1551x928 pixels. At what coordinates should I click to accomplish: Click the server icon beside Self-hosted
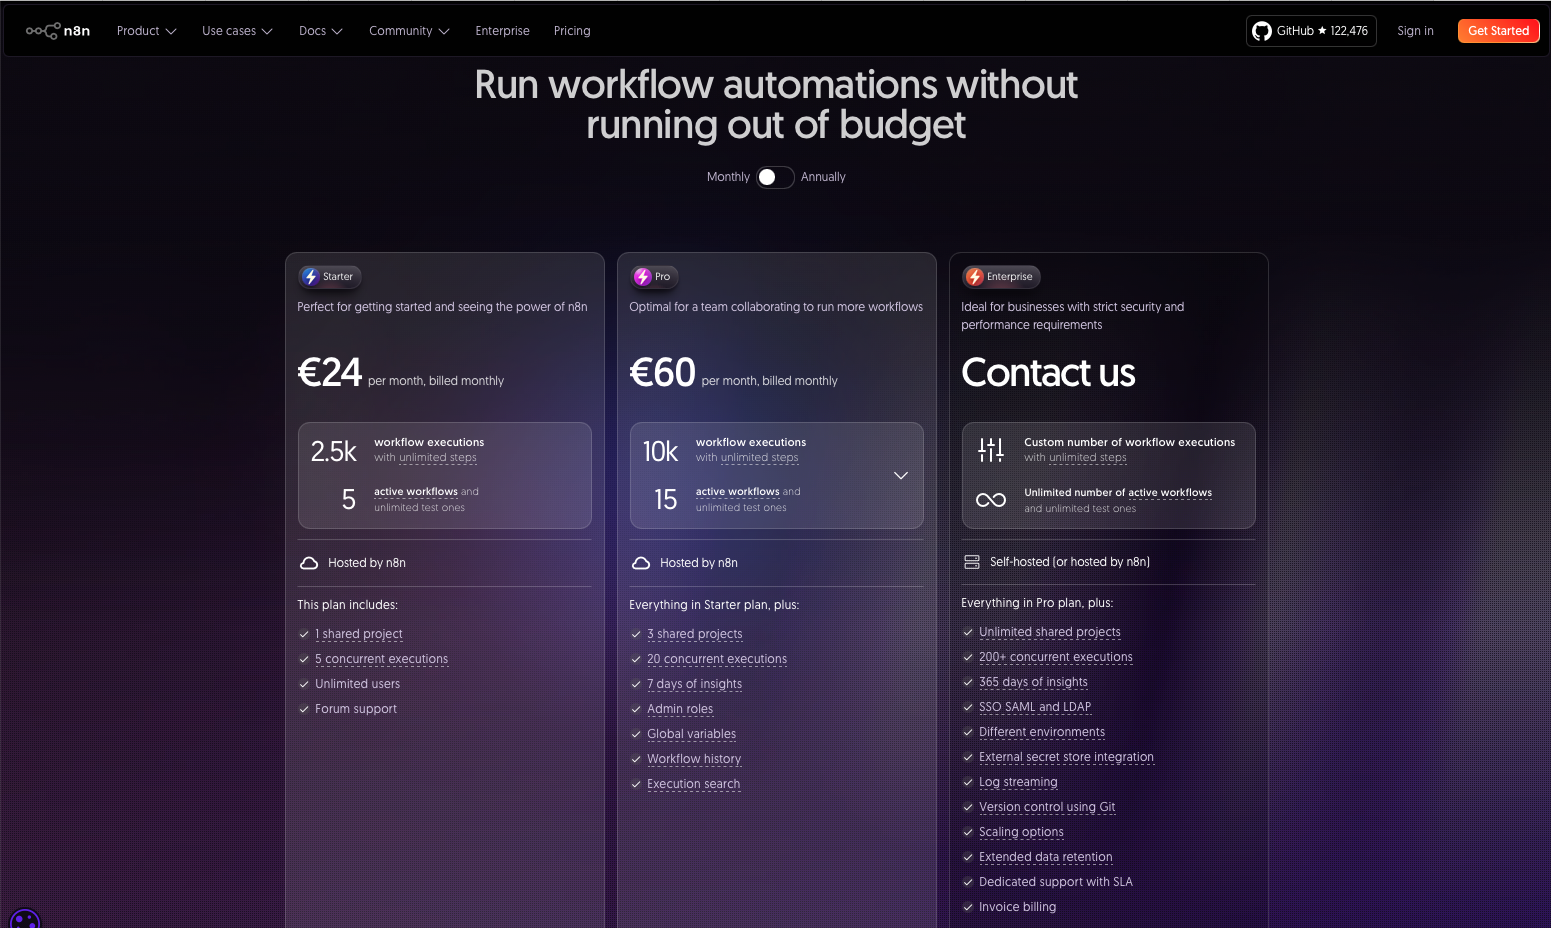click(x=972, y=562)
